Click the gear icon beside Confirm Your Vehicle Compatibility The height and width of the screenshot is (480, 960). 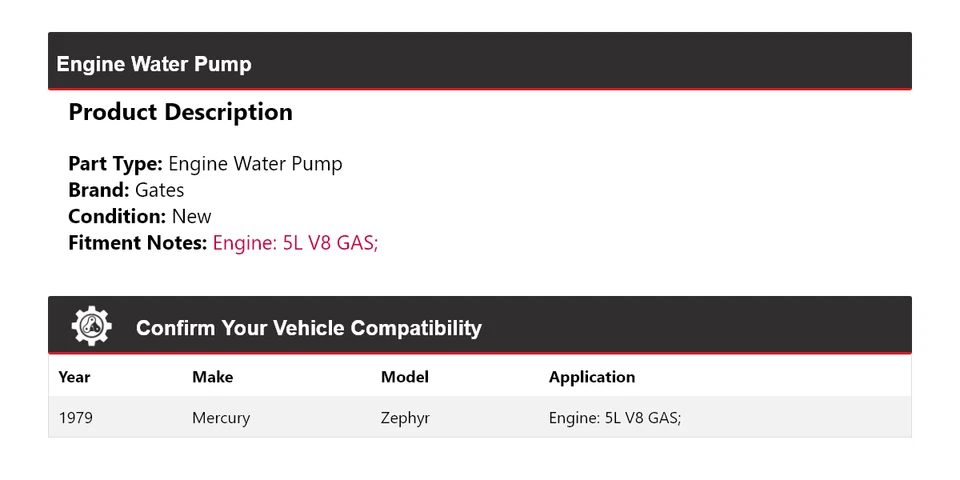[x=91, y=327]
